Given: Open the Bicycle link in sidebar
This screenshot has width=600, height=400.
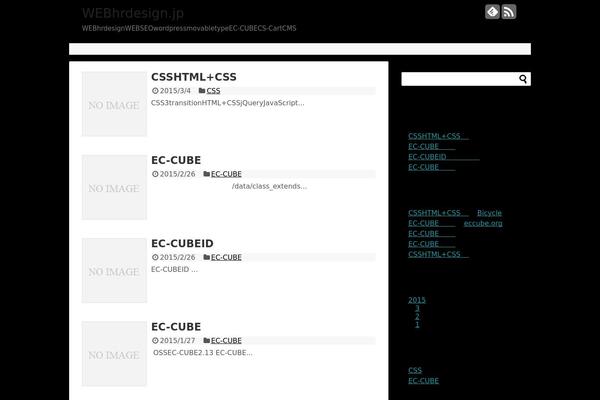Looking at the screenshot, I should 489,213.
